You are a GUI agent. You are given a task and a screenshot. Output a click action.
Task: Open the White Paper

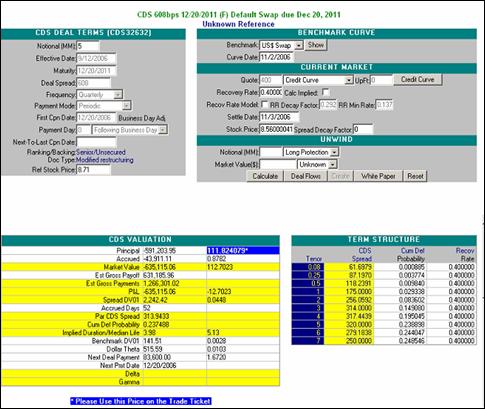pos(378,176)
